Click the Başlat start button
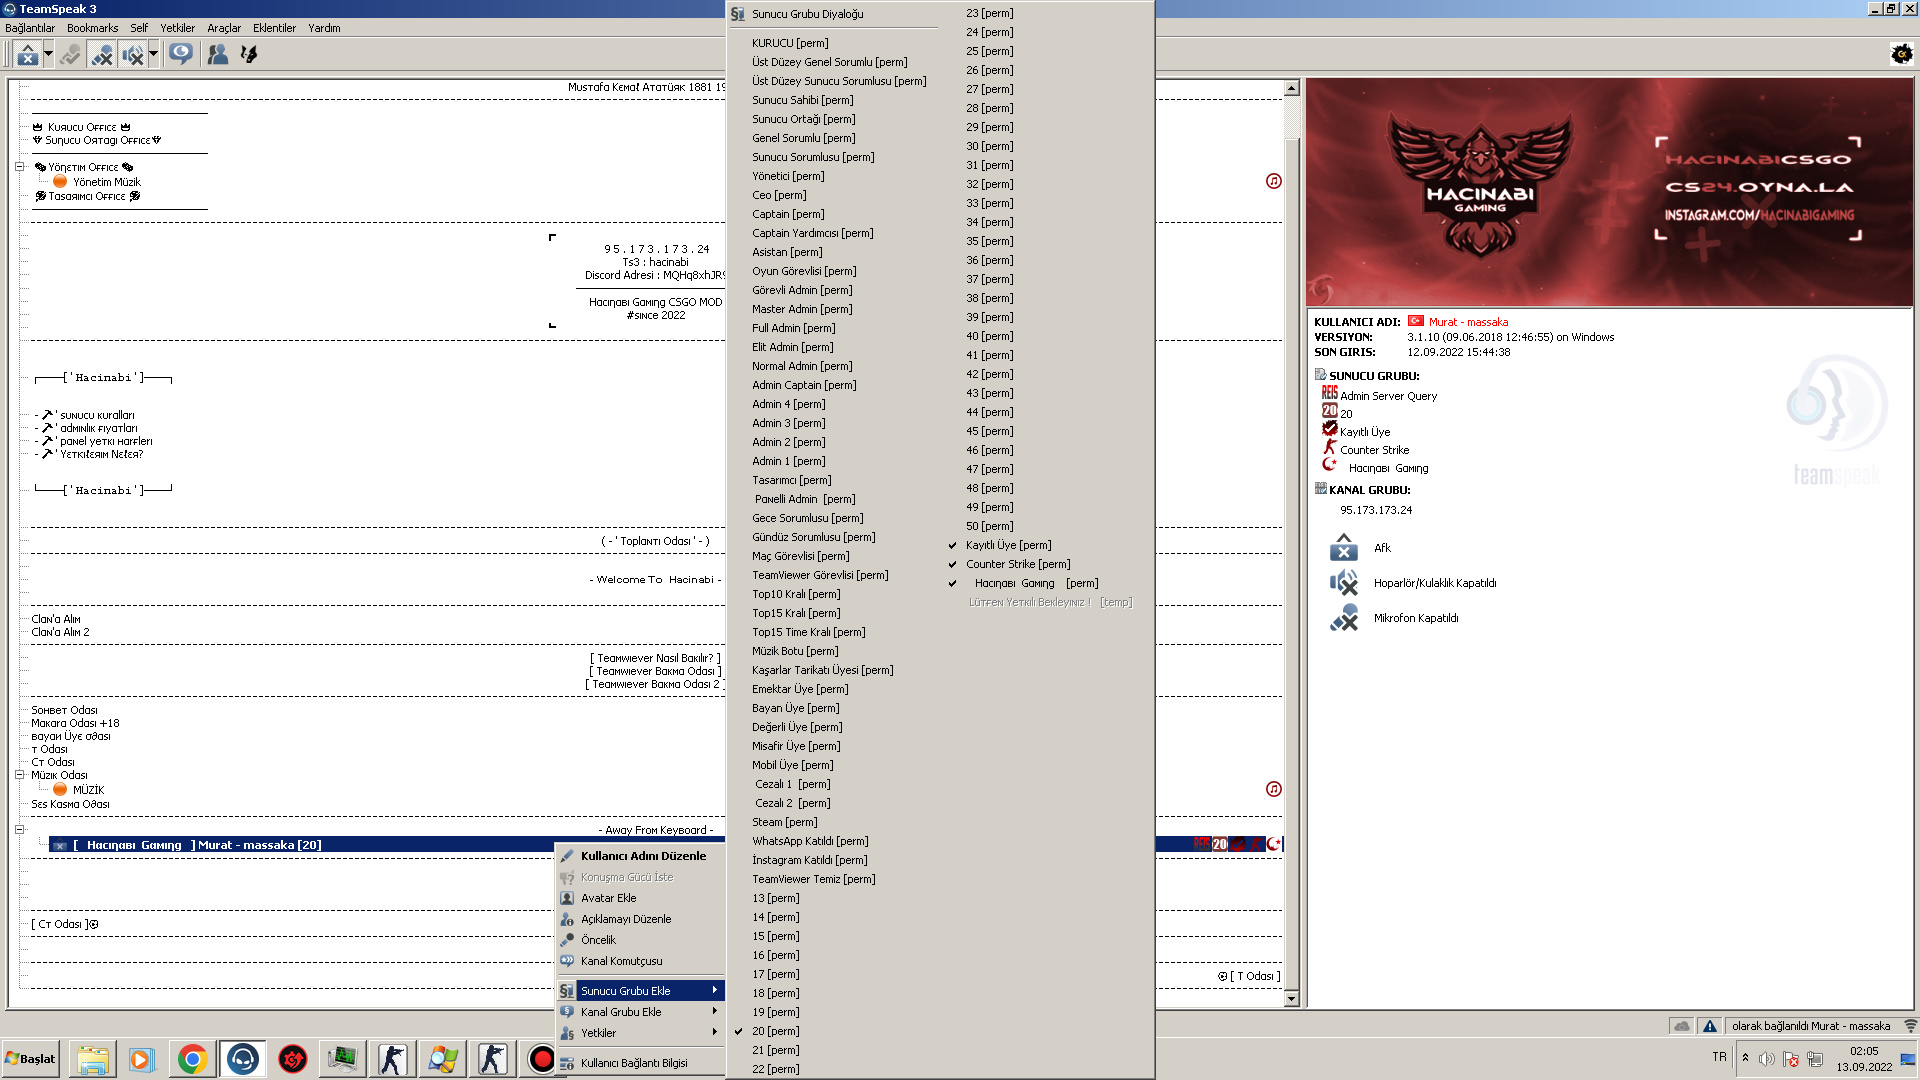This screenshot has height=1080, width=1920. (x=31, y=1059)
